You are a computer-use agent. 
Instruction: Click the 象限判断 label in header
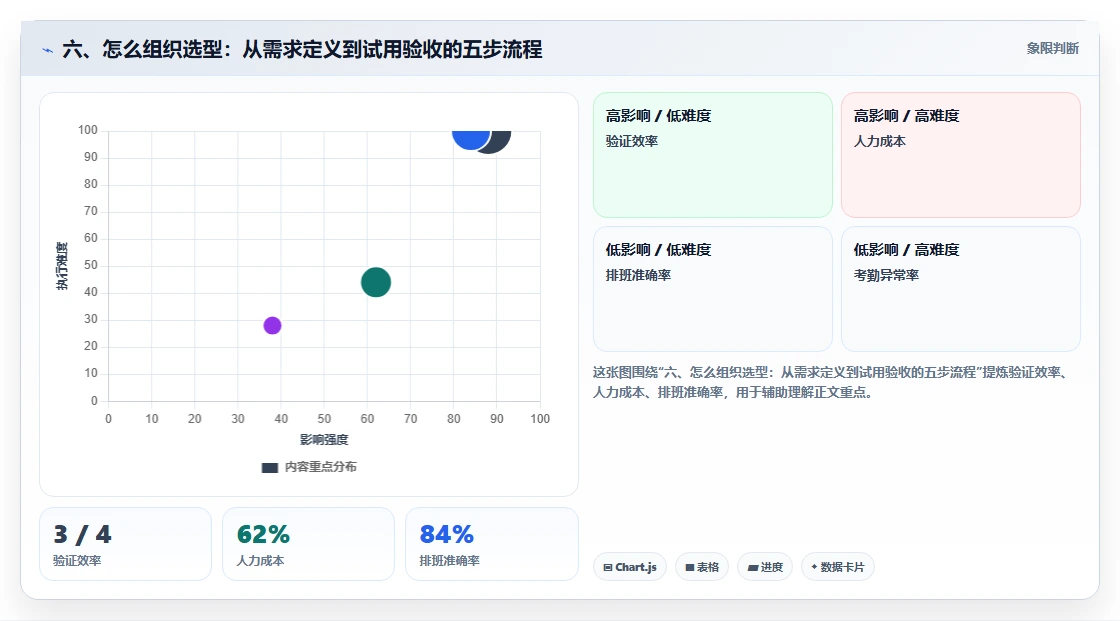coord(1052,48)
